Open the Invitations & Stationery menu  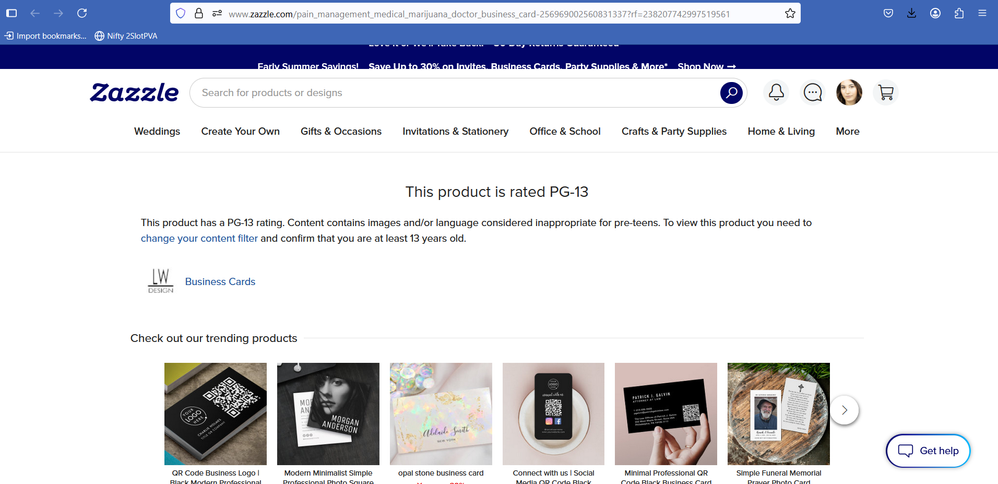pyautogui.click(x=455, y=131)
